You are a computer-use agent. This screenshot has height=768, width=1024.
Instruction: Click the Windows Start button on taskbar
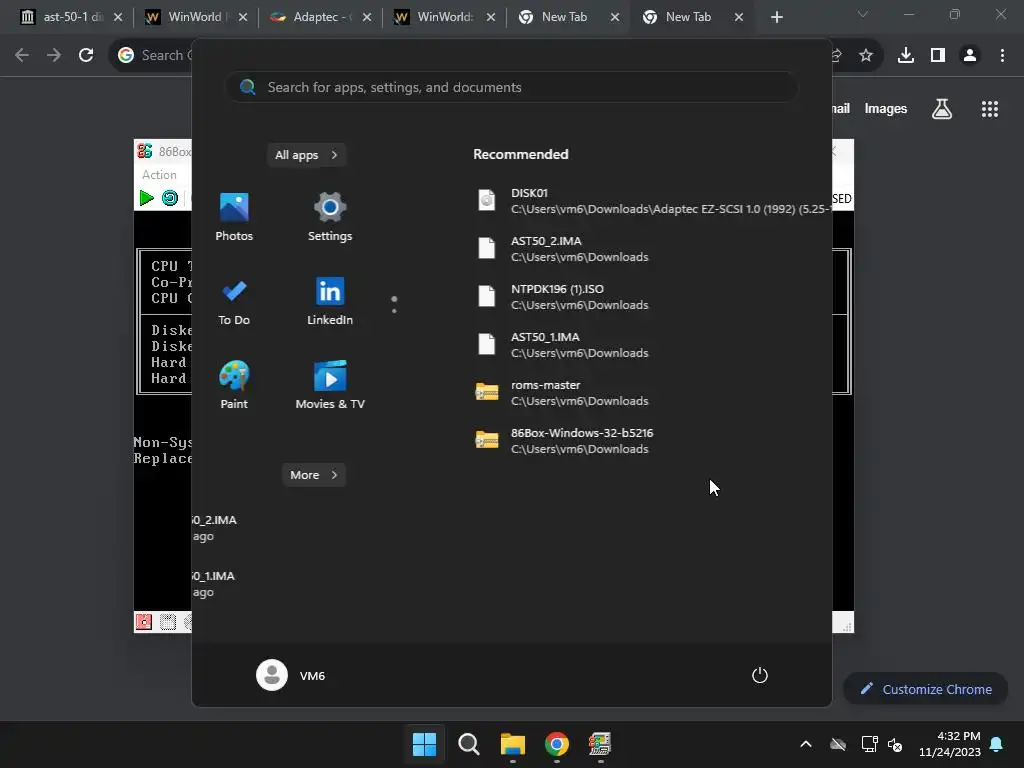pos(424,744)
